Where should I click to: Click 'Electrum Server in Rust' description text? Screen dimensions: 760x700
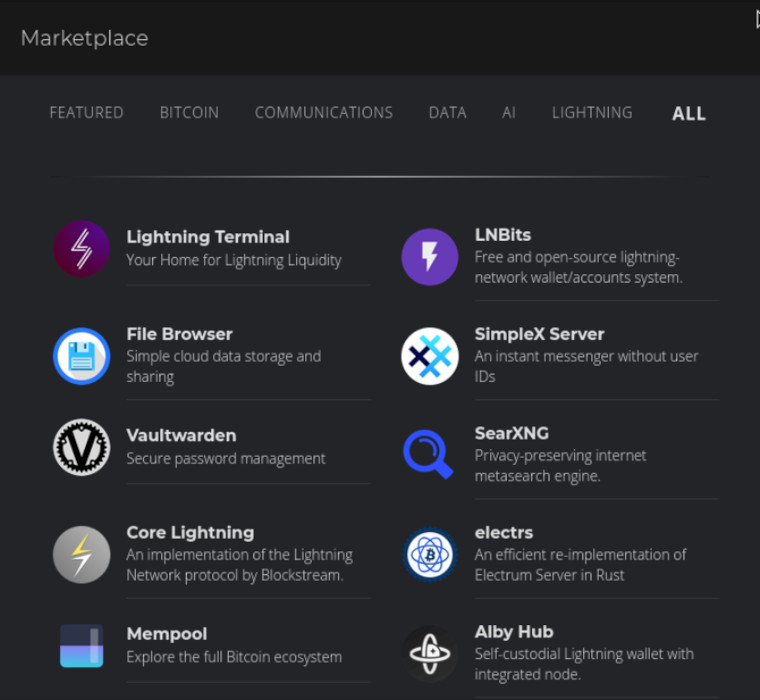click(x=549, y=575)
